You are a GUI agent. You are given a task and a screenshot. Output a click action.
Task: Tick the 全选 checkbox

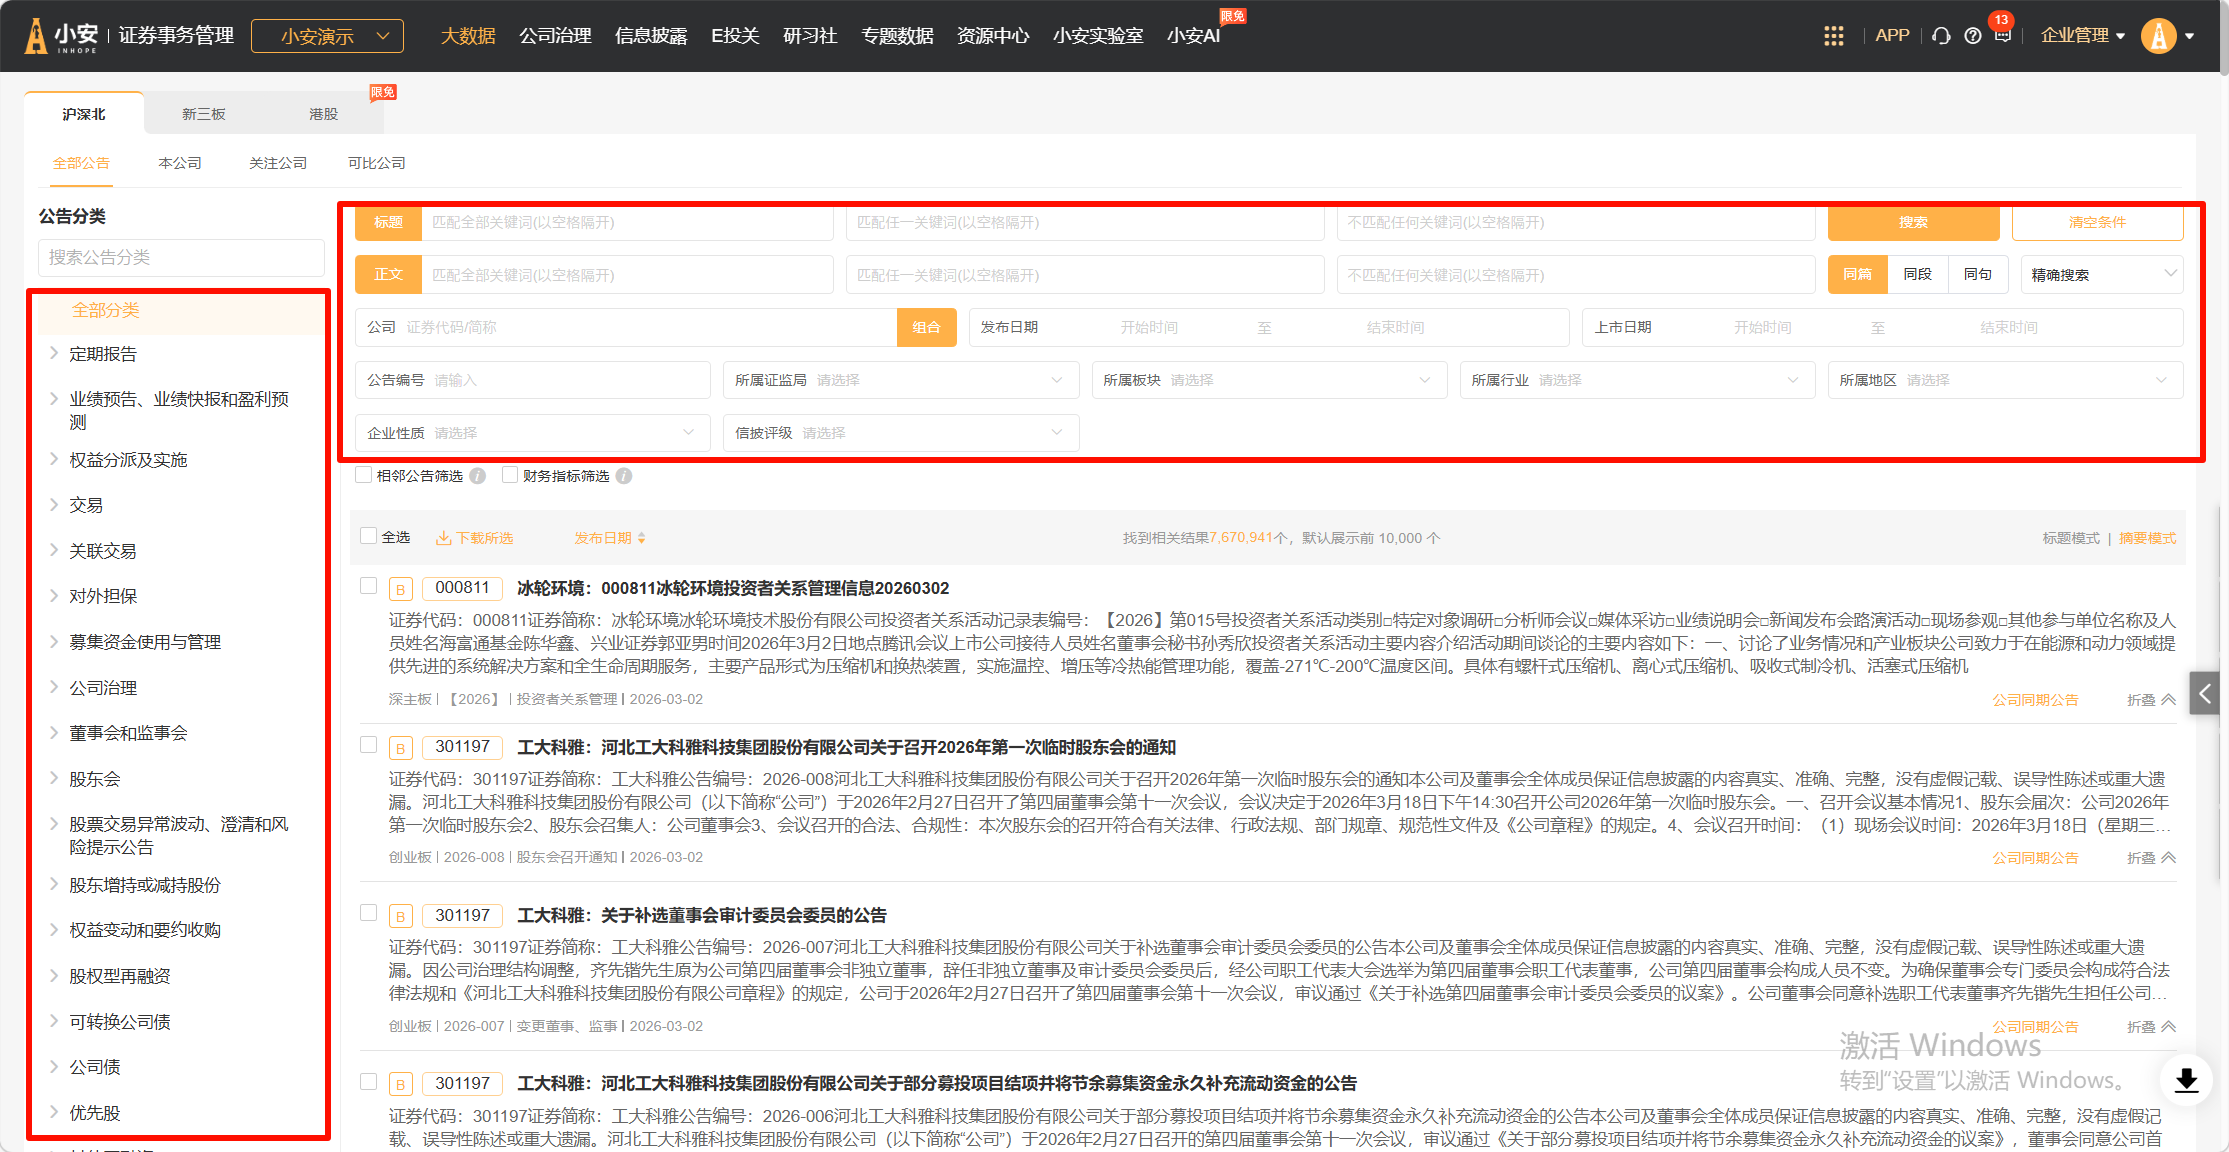pos(369,536)
